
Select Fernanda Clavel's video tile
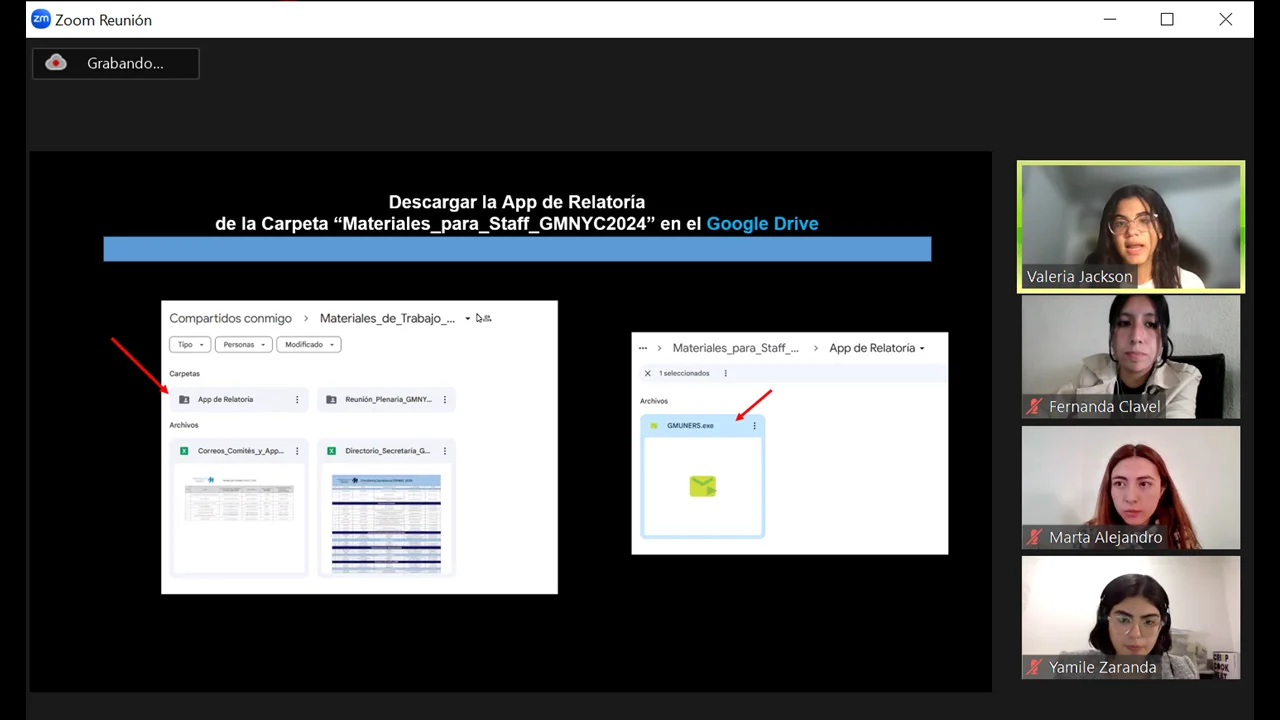coord(1130,356)
